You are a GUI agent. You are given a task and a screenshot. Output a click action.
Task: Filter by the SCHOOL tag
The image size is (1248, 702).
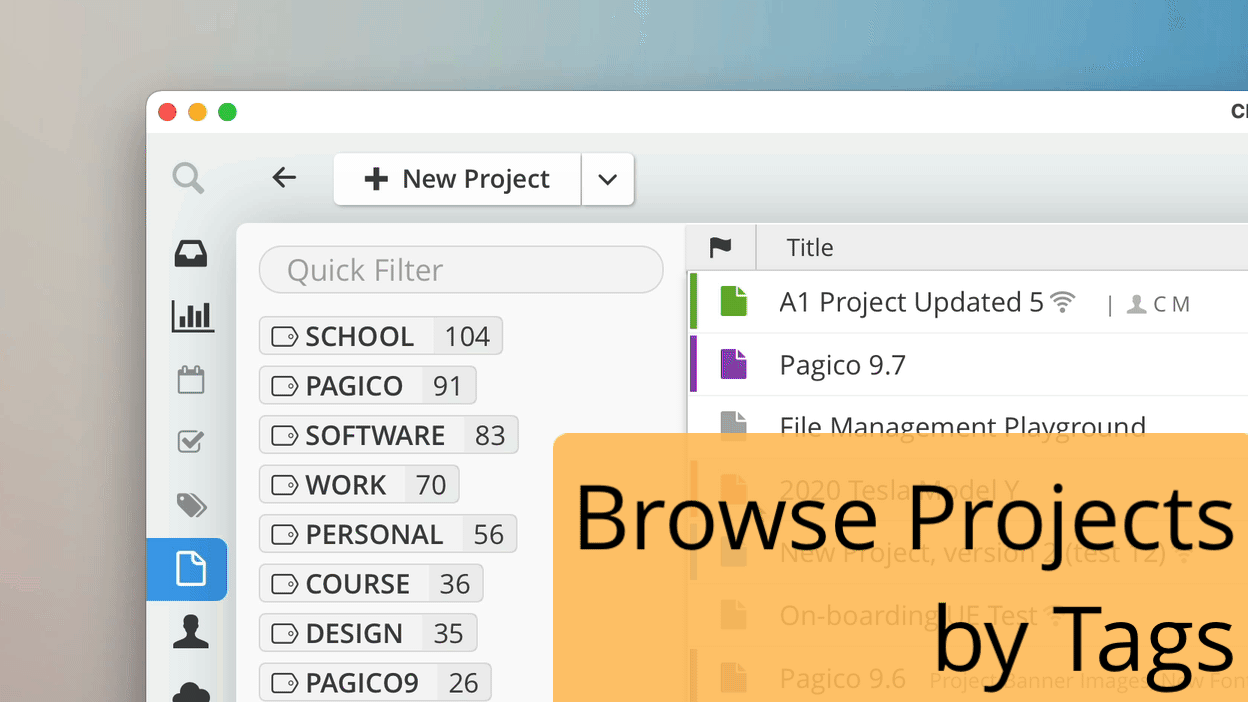tap(381, 336)
